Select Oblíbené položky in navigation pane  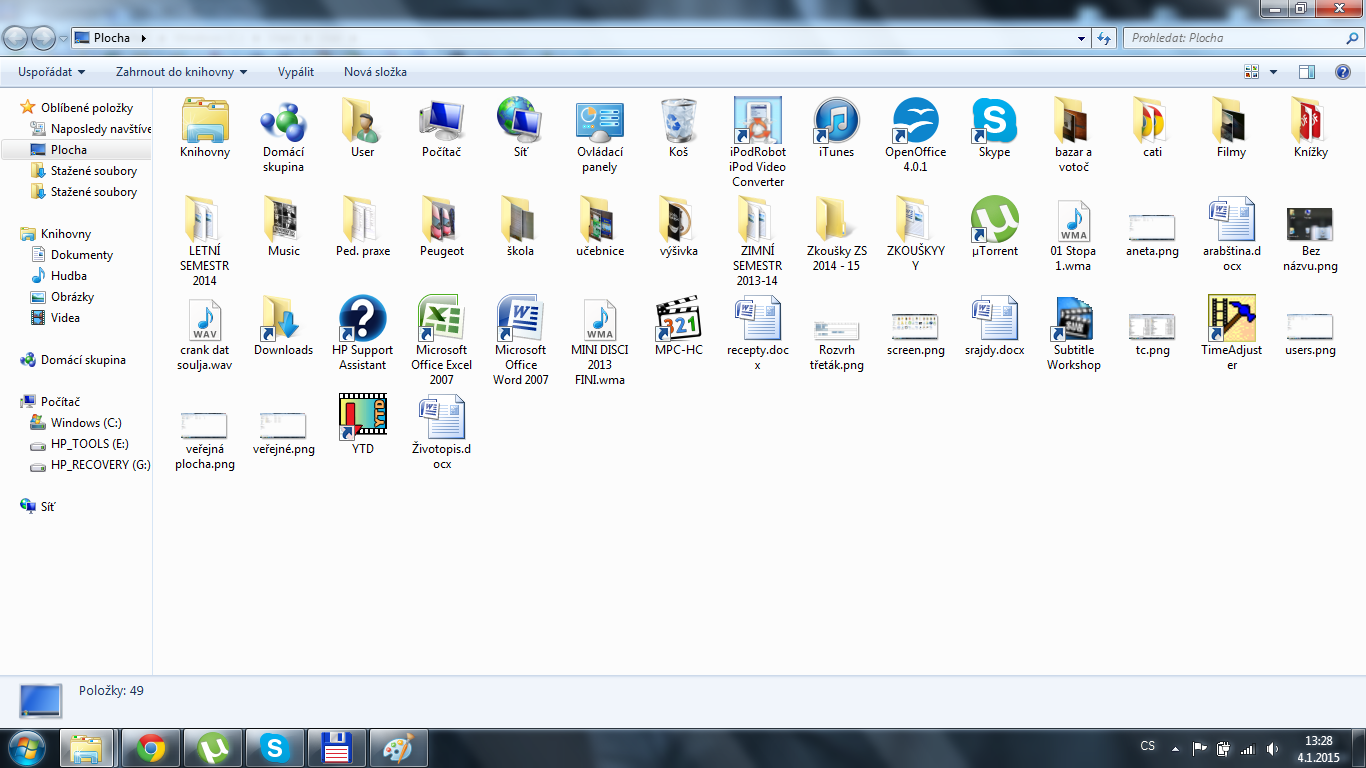[87, 108]
